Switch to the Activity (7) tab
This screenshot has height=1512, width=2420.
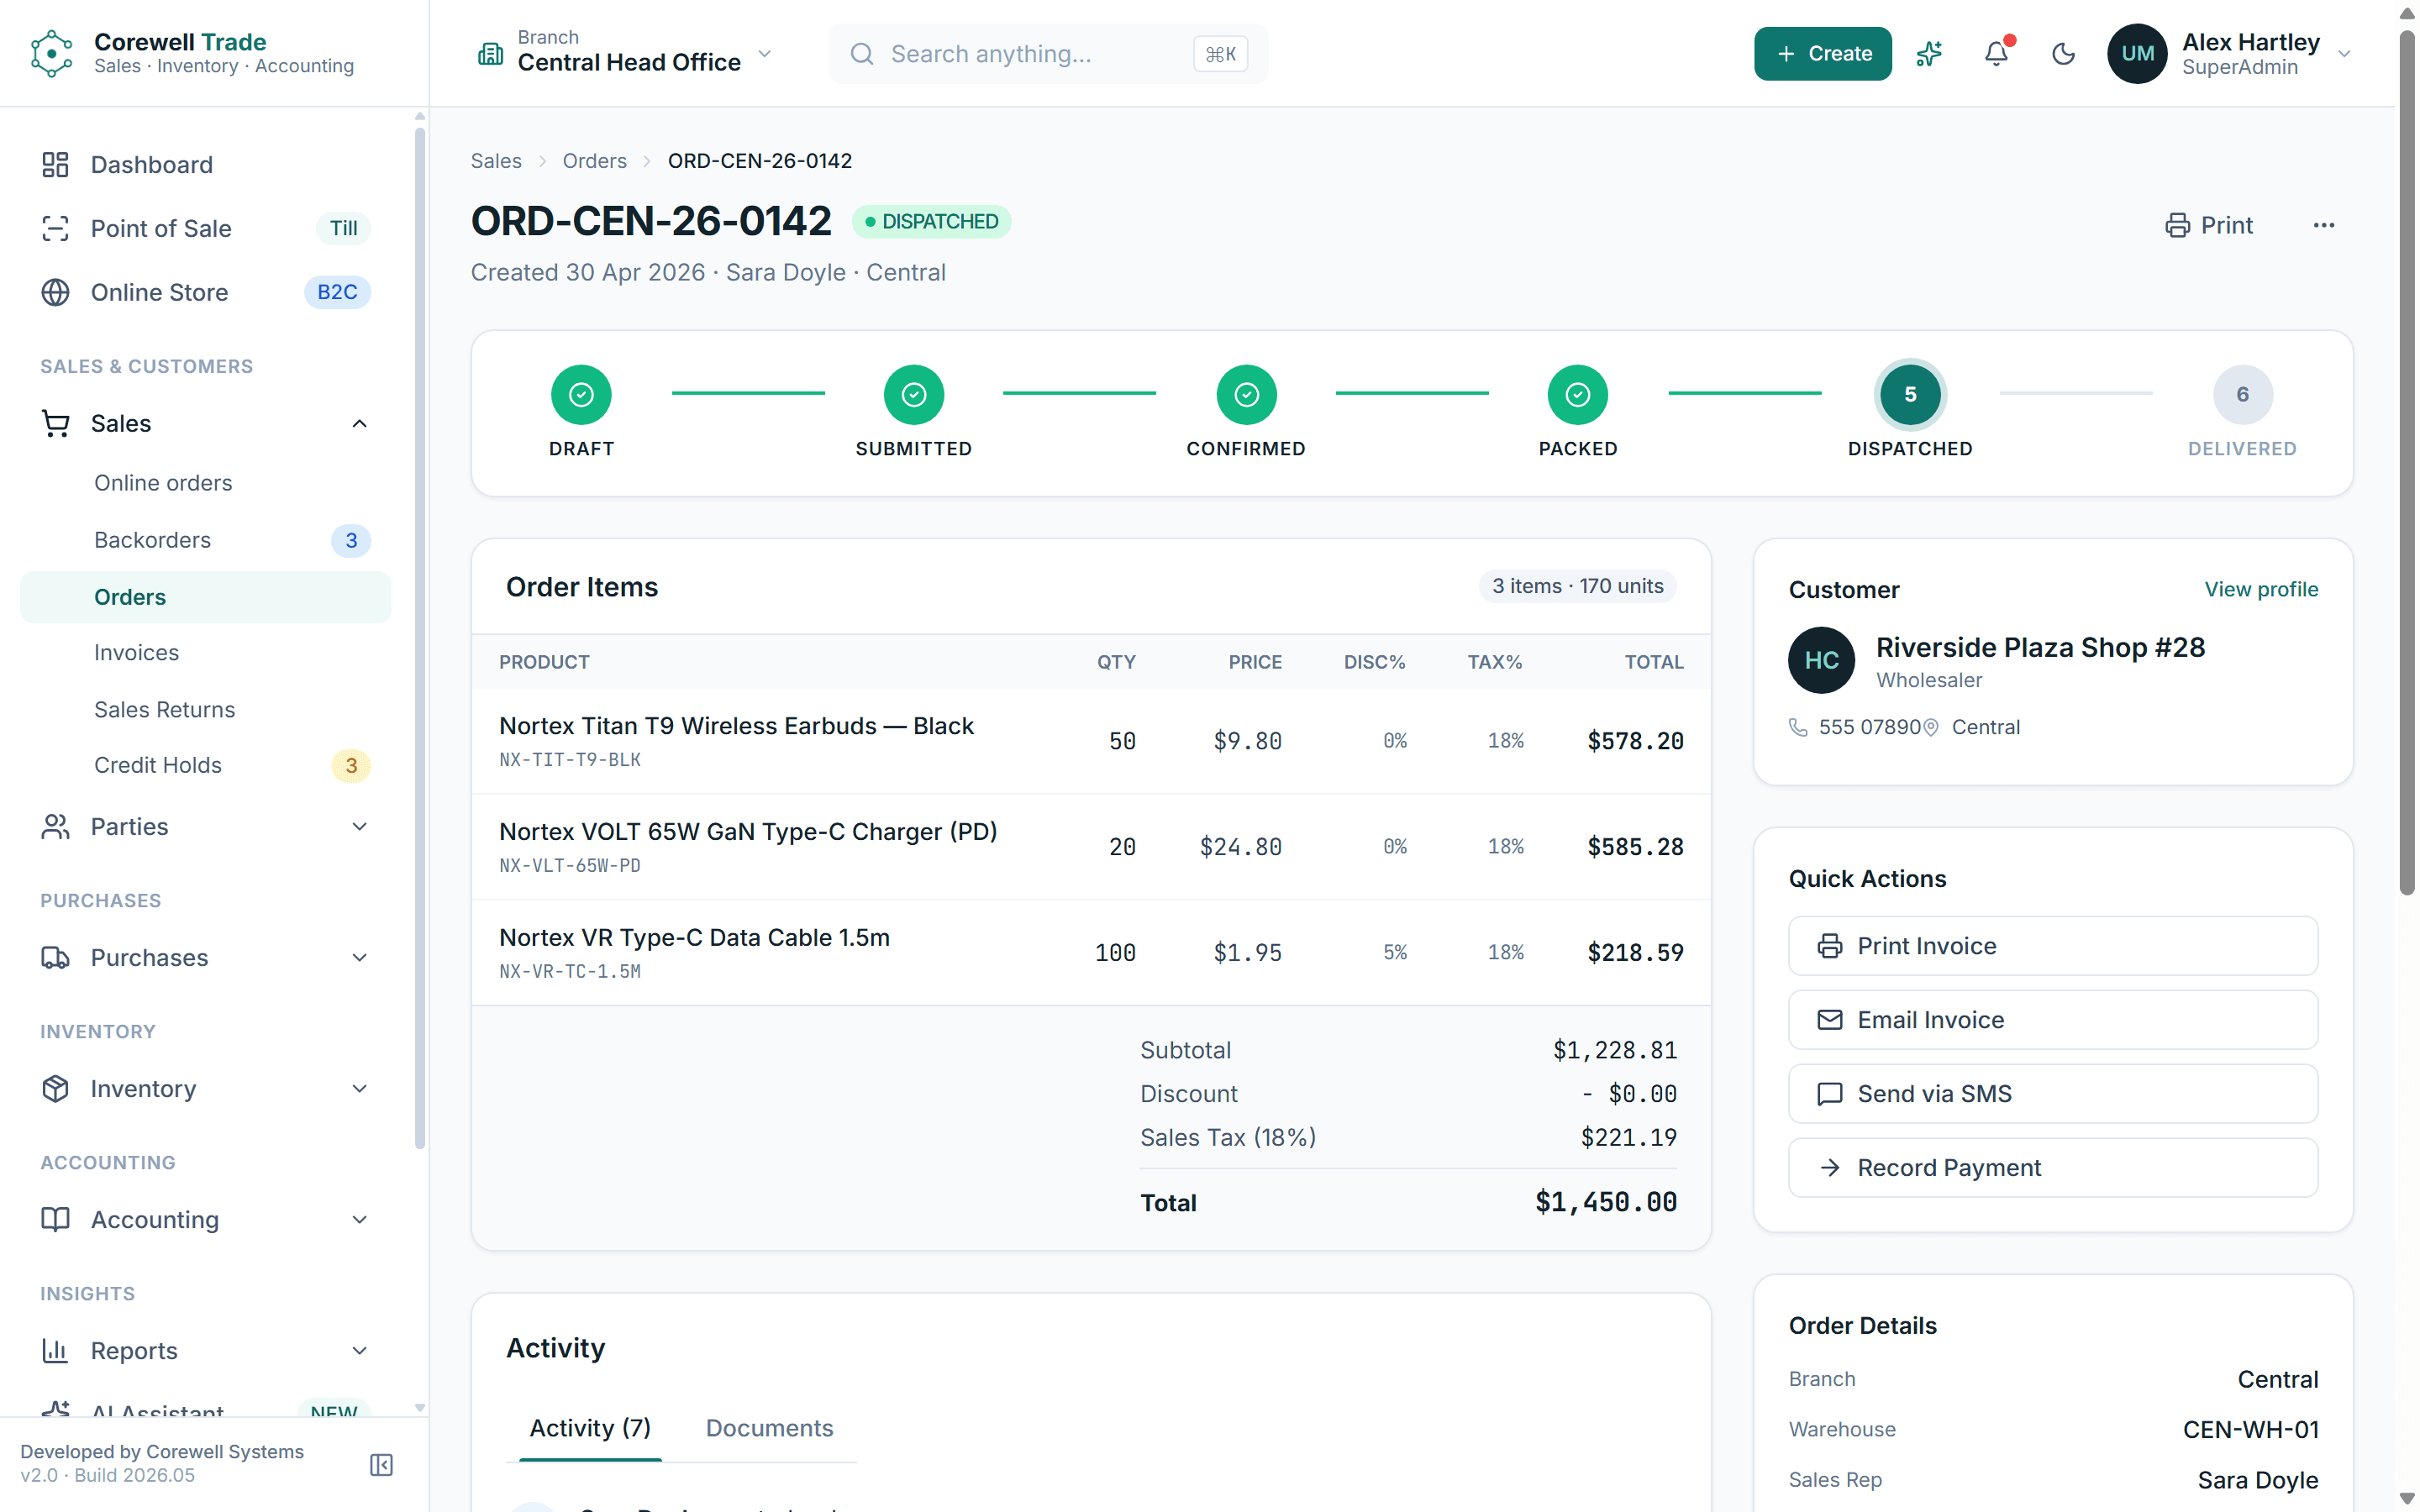[x=590, y=1429]
